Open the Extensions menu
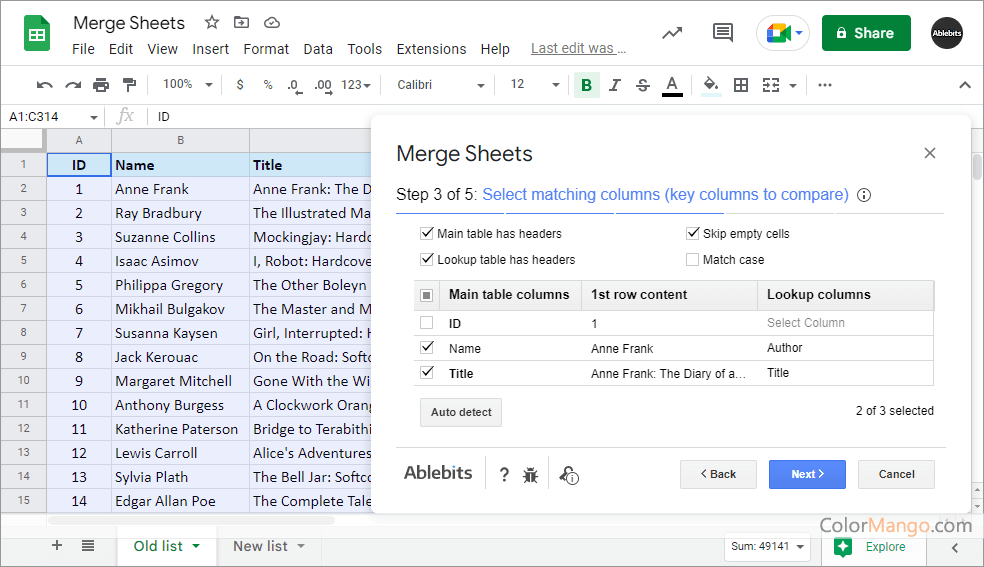Image resolution: width=984 pixels, height=567 pixels. pos(431,49)
